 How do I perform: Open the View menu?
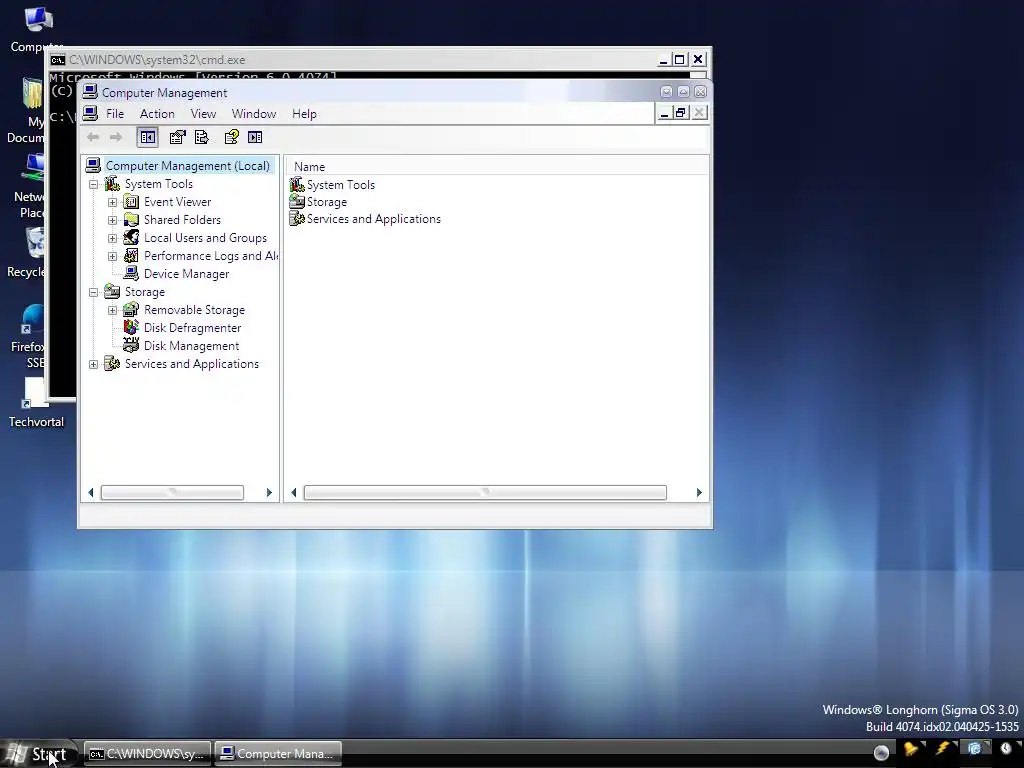(203, 114)
